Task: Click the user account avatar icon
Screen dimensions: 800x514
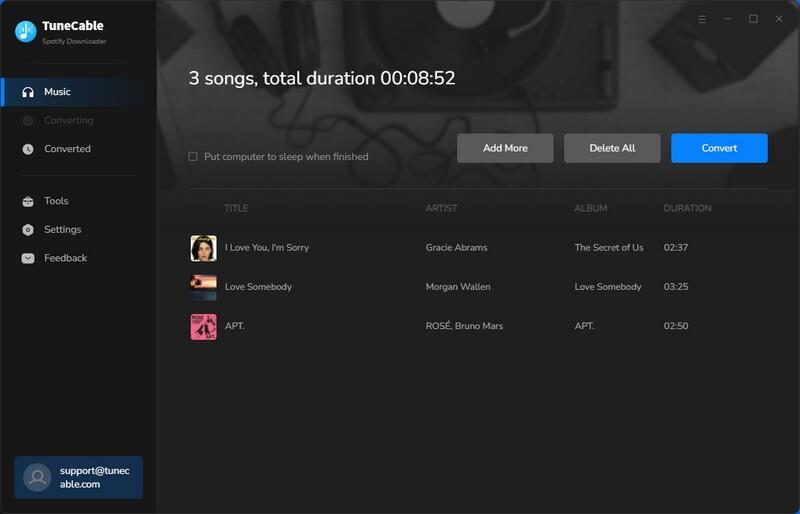Action: coord(37,477)
